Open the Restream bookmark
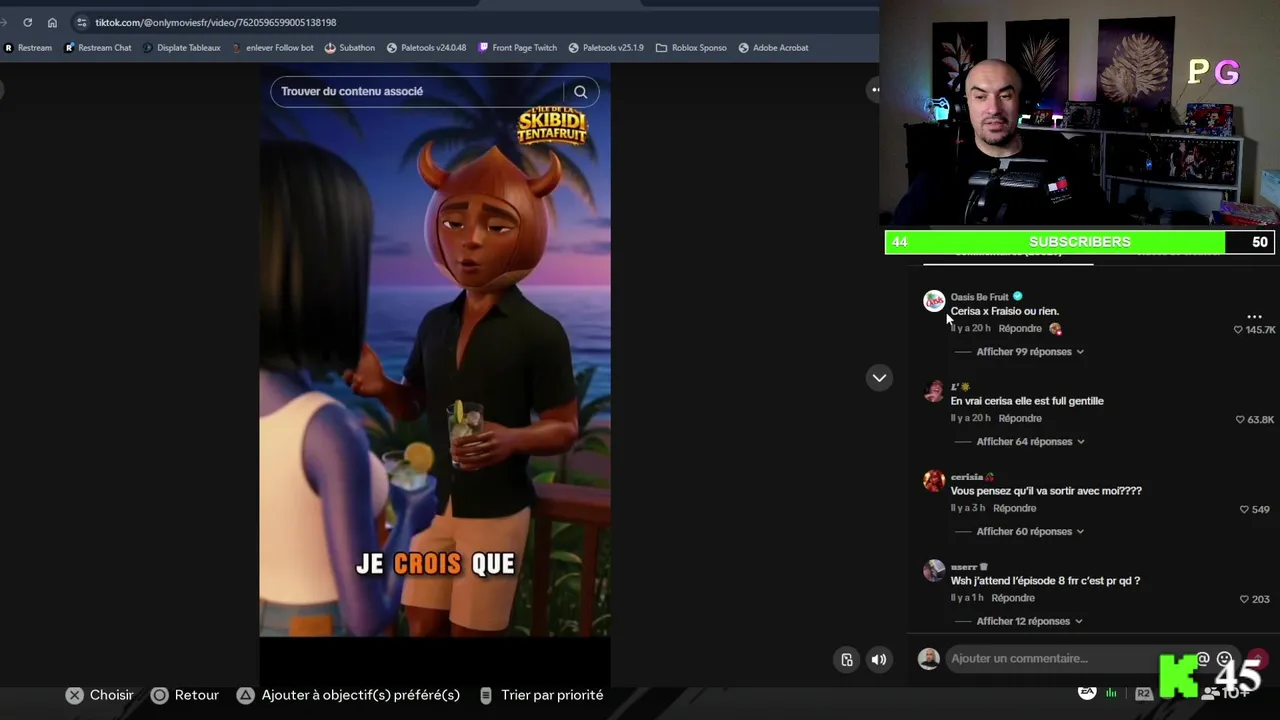The image size is (1280, 720). point(28,47)
